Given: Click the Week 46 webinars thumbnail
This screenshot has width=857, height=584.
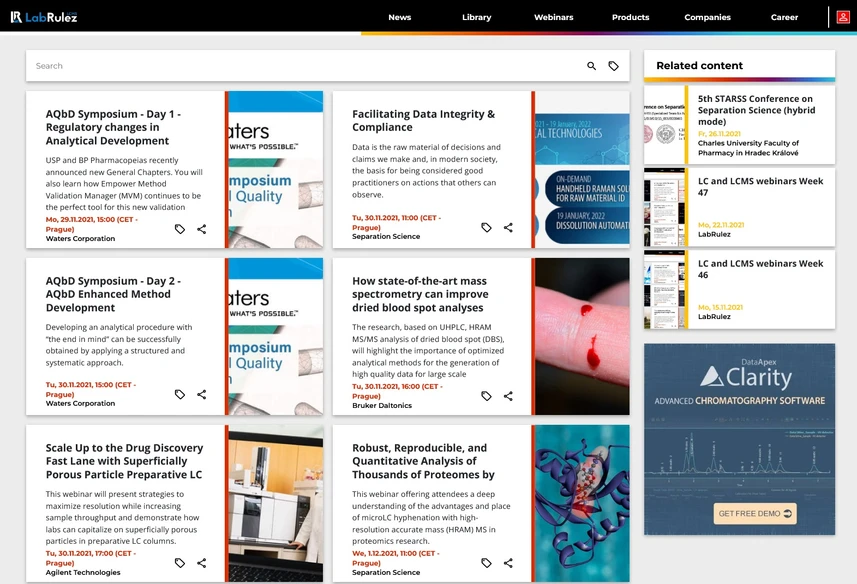Looking at the screenshot, I should (x=664, y=290).
